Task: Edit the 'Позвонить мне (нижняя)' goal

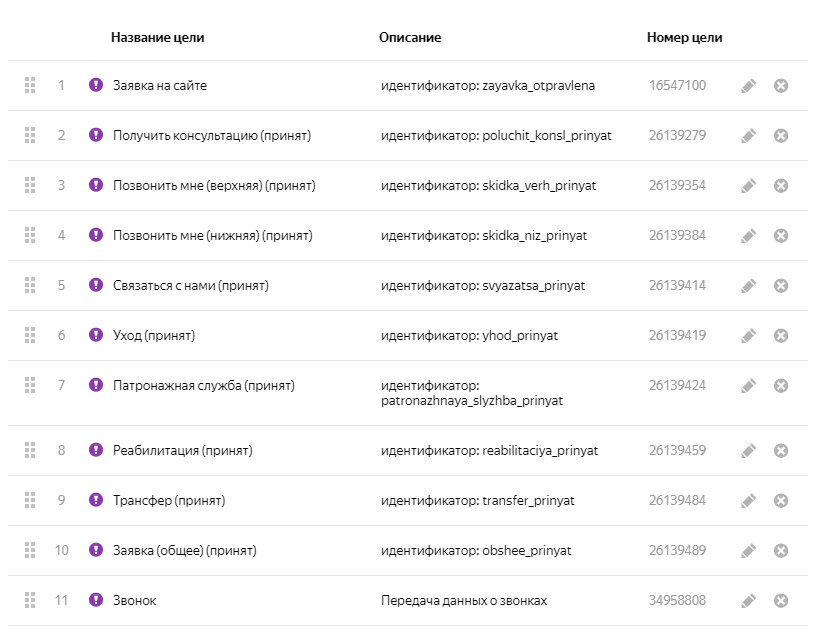Action: [x=748, y=236]
